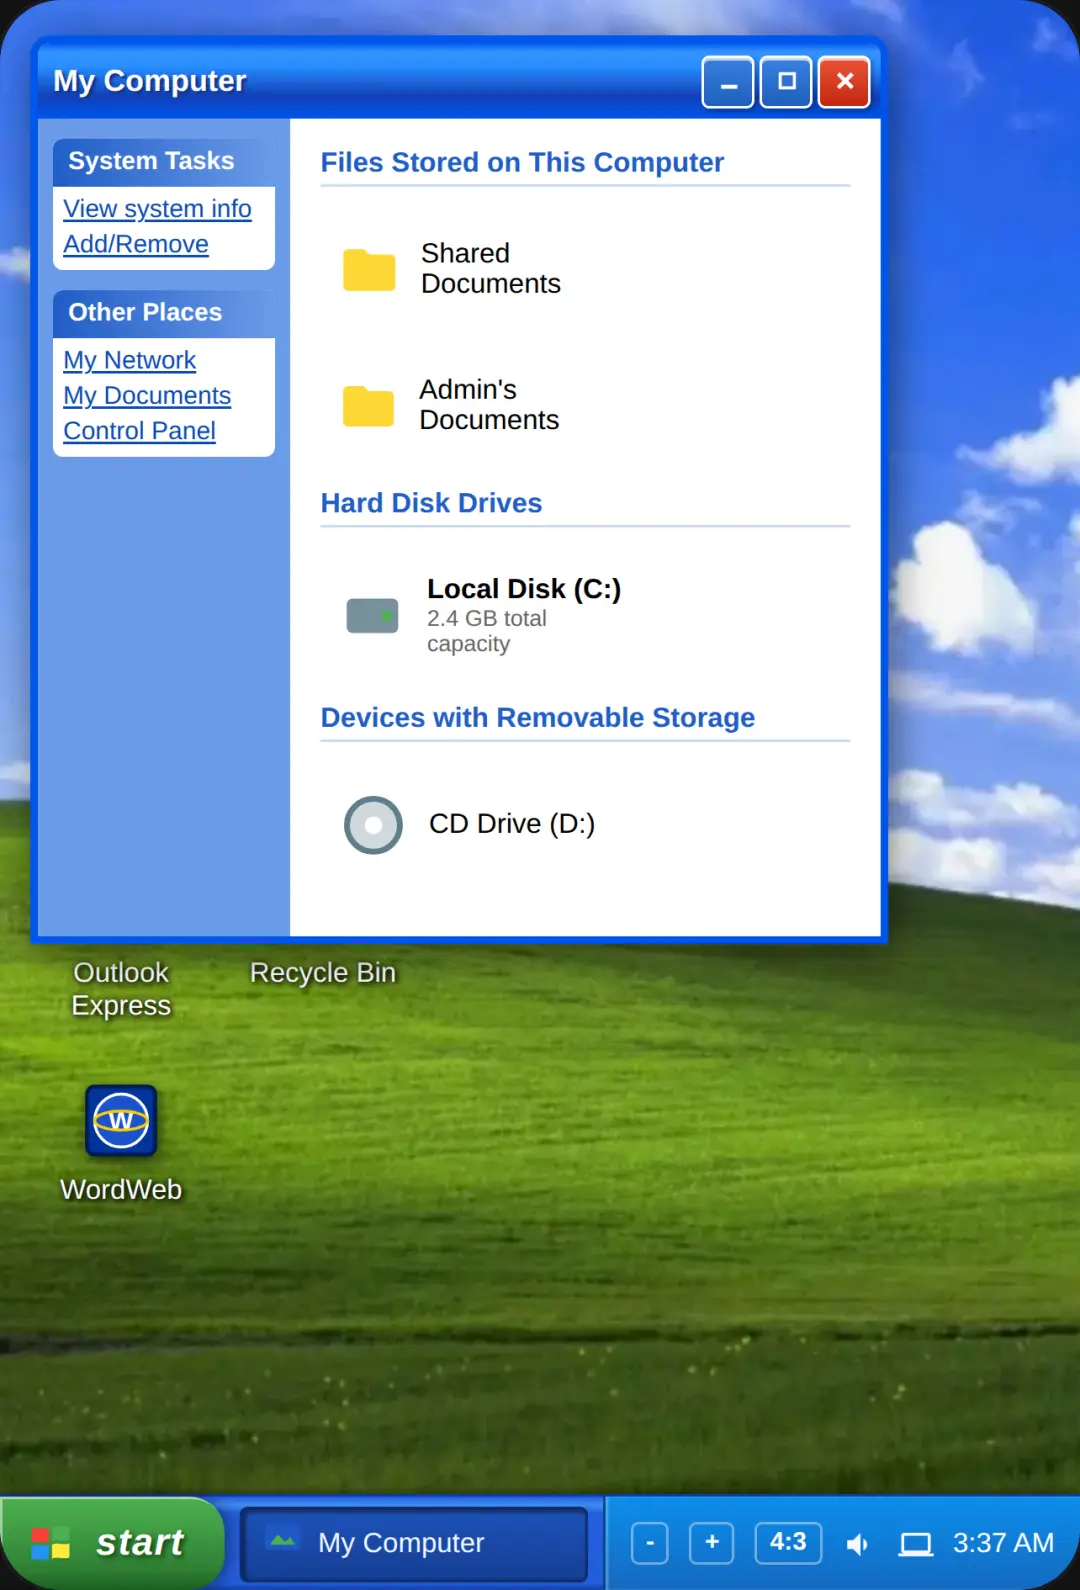Select the Local Disk (C:) drive icon
Image resolution: width=1080 pixels, height=1590 pixels.
[x=372, y=616]
